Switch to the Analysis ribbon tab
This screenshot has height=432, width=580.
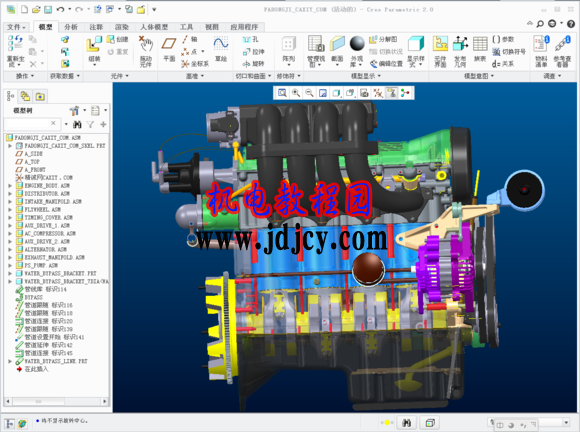pos(71,27)
